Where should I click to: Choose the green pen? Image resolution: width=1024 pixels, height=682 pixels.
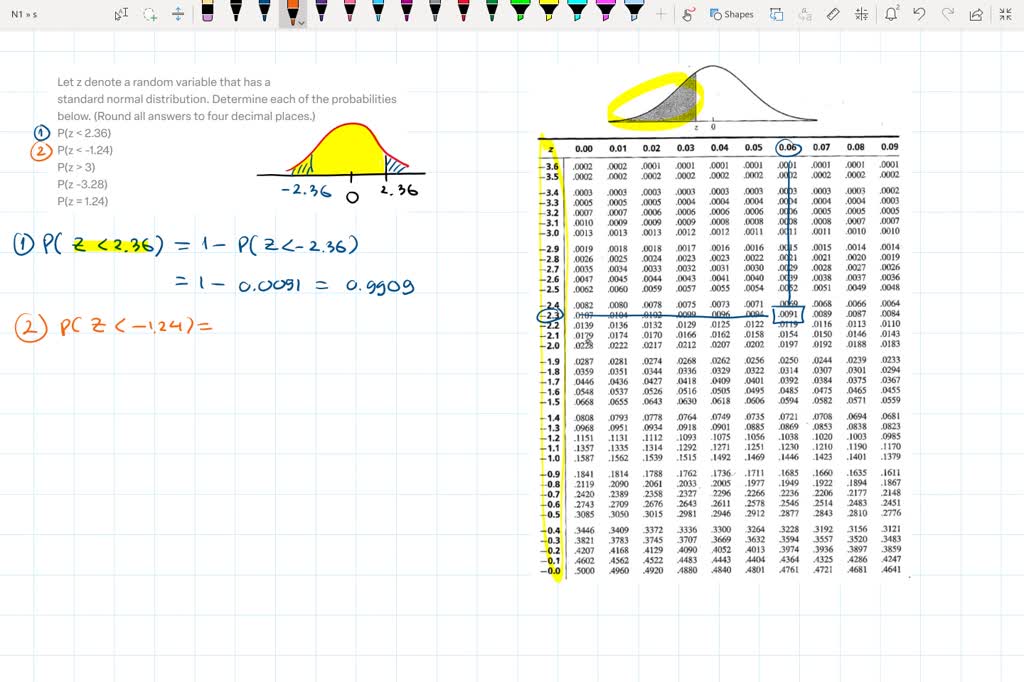(x=491, y=14)
